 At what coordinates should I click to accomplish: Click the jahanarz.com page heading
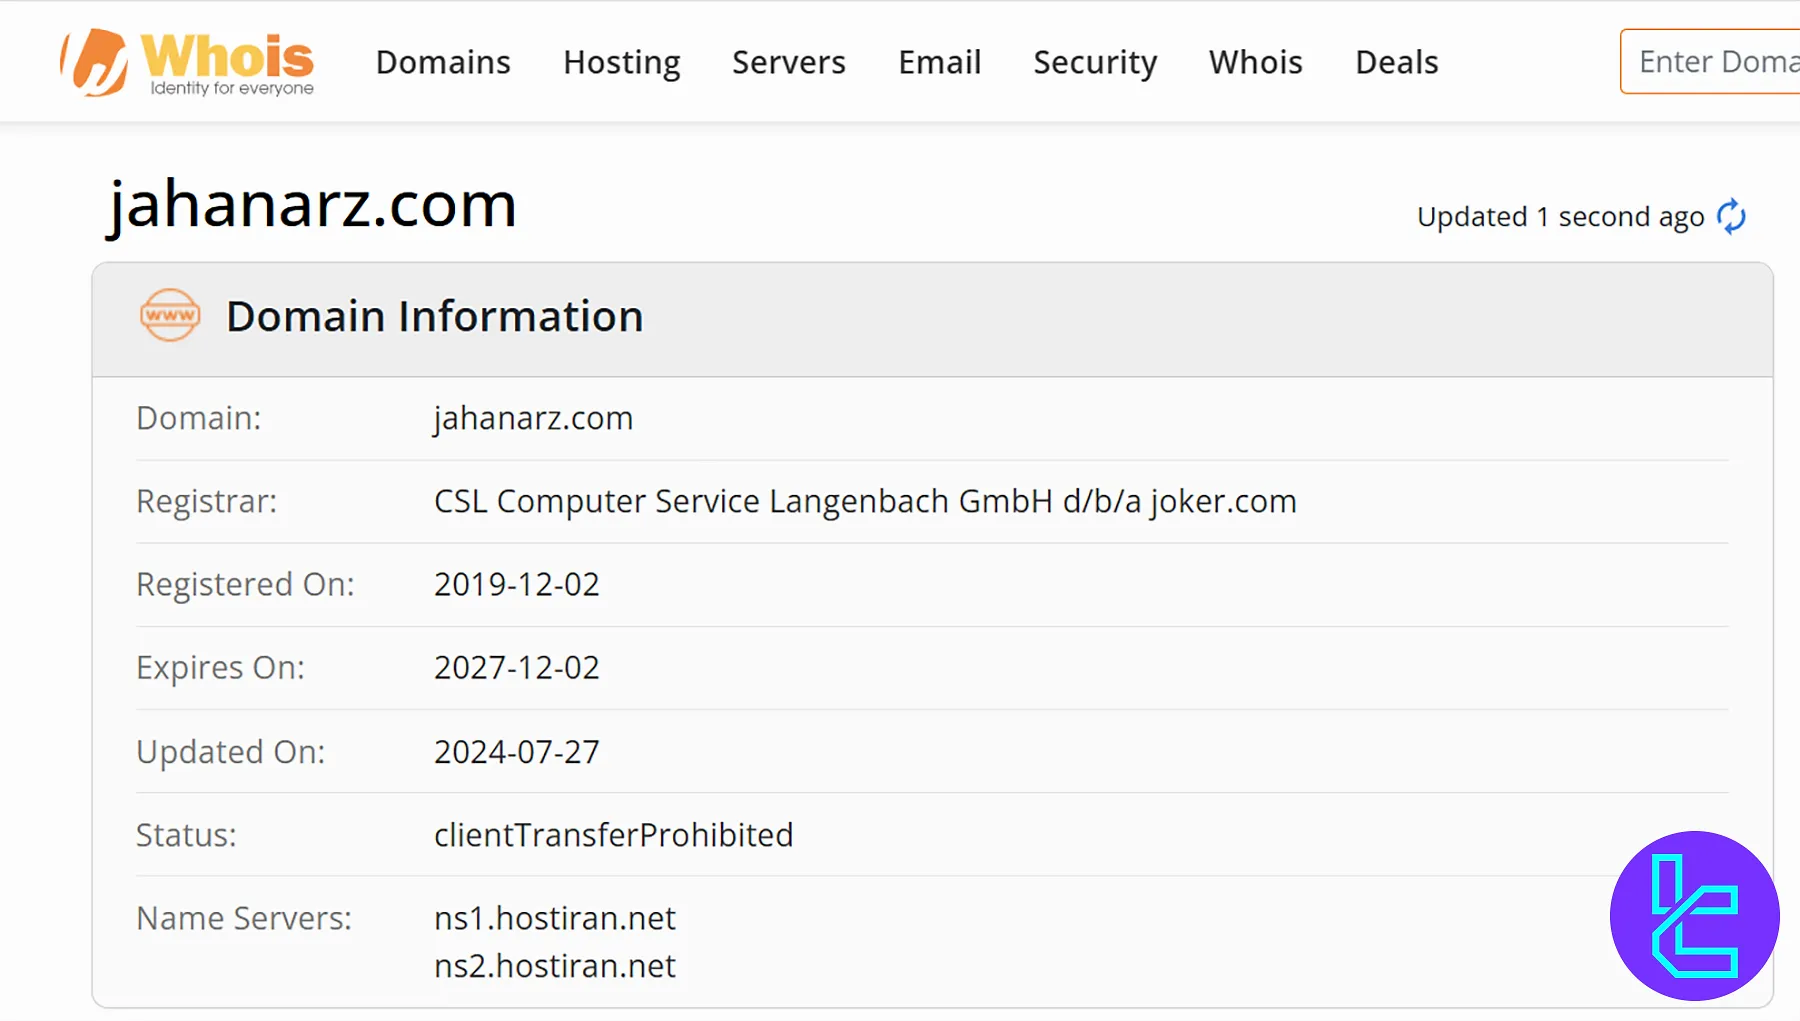pos(312,205)
